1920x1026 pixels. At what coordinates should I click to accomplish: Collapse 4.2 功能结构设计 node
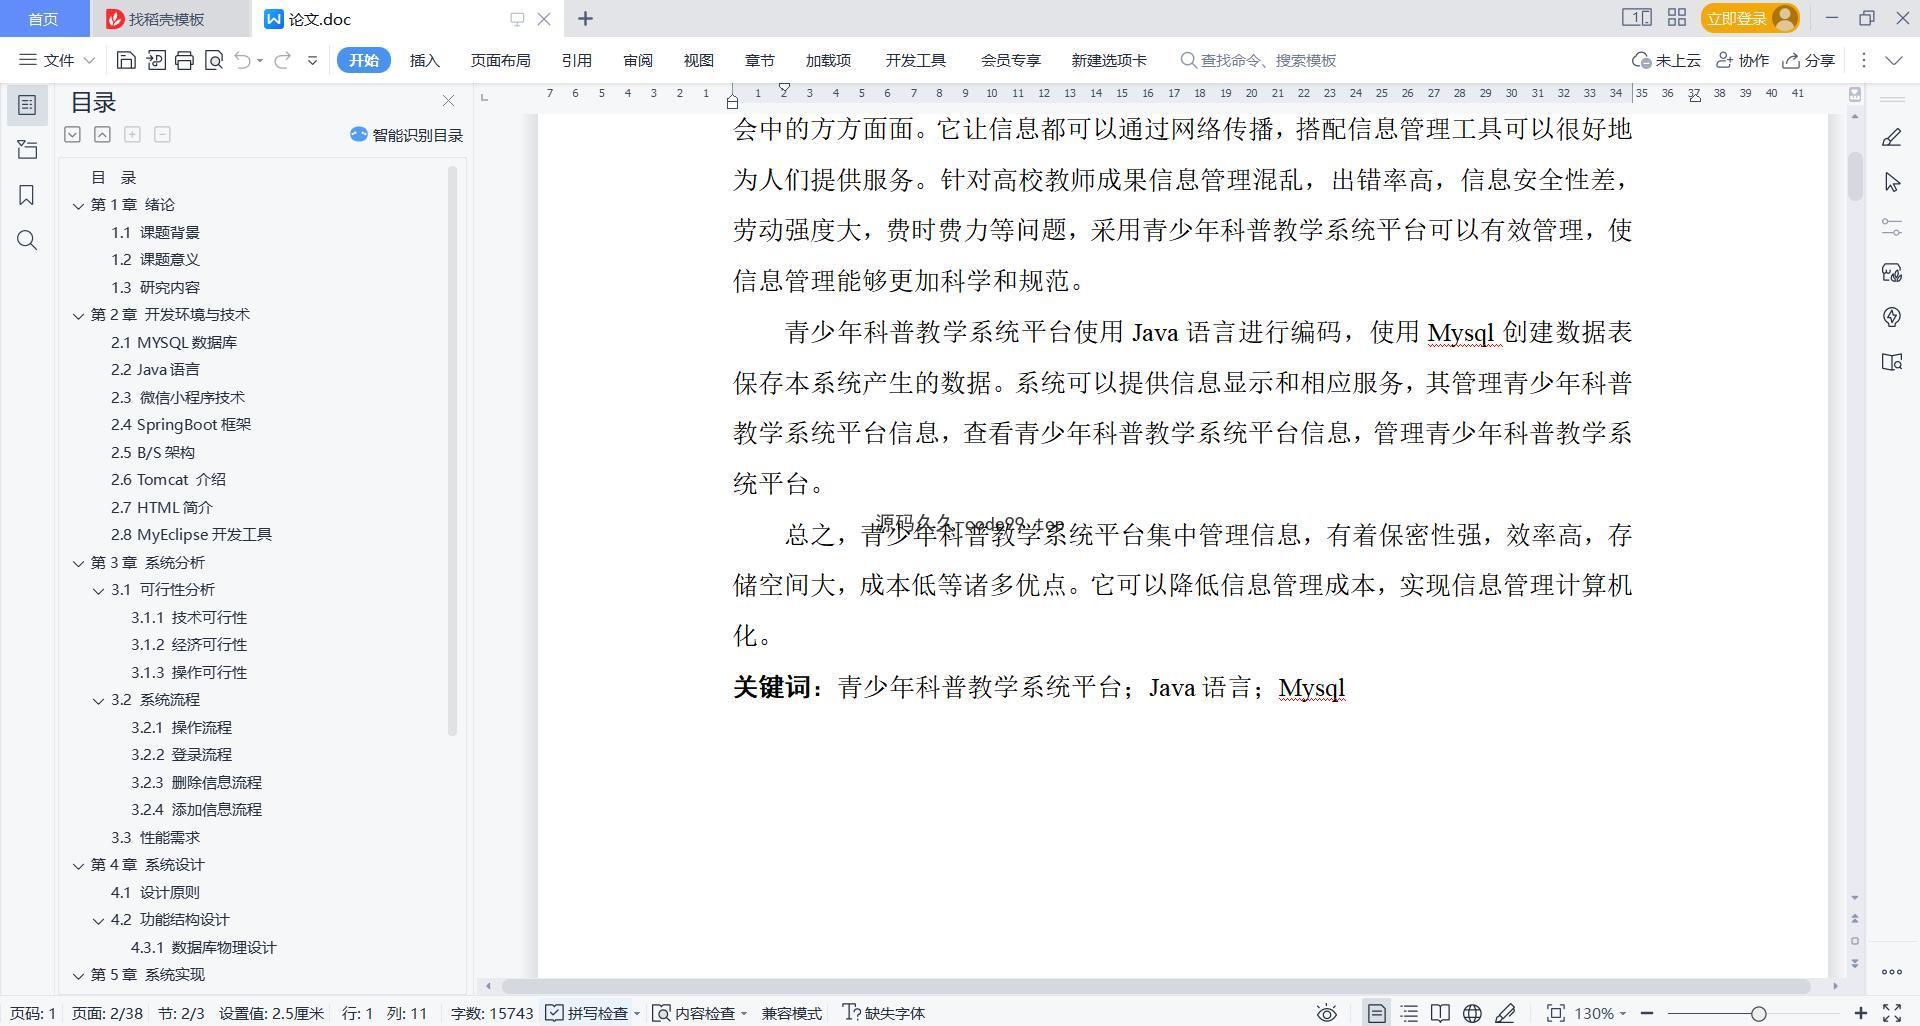[98, 920]
